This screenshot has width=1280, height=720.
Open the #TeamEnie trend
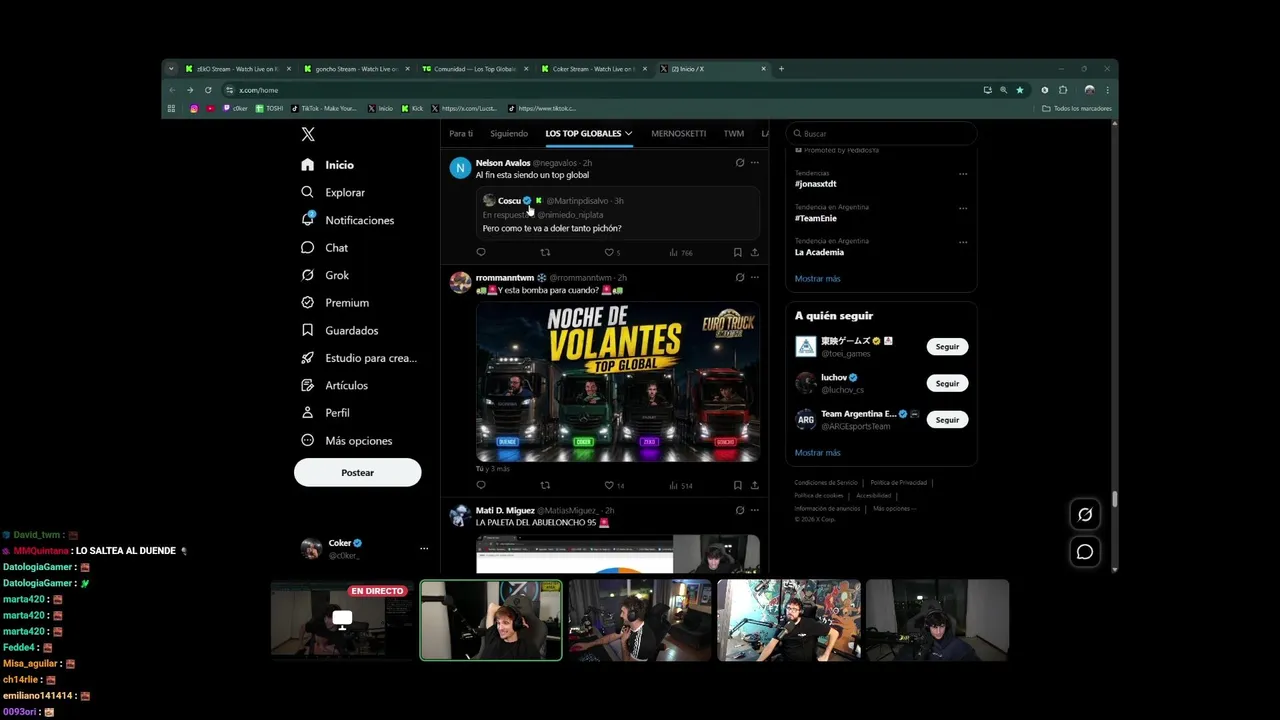[815, 218]
